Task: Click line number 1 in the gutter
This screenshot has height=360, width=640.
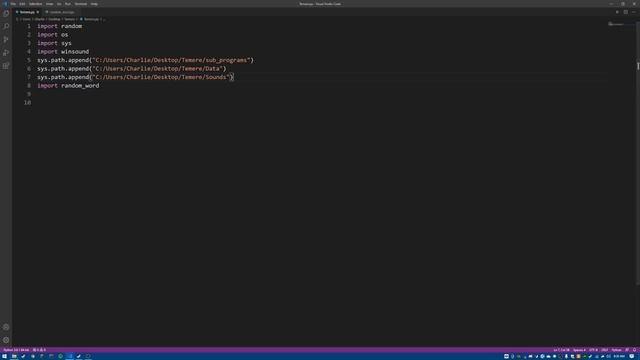Action: point(29,26)
